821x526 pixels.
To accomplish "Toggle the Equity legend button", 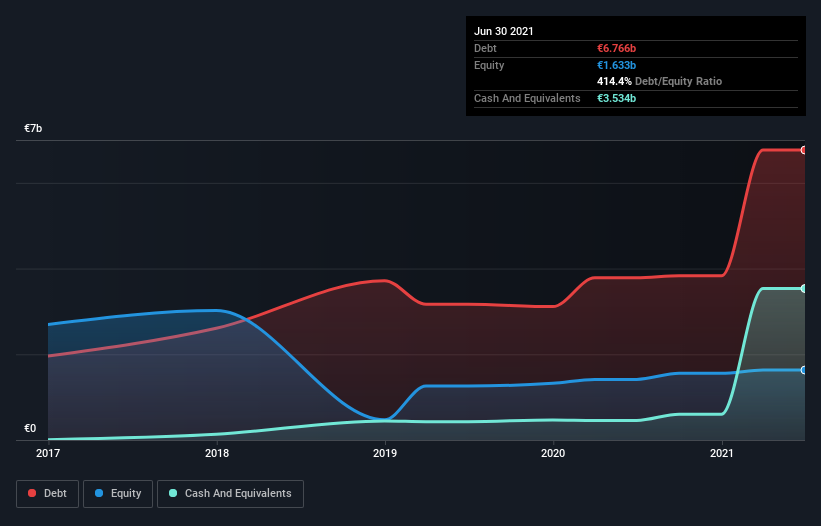I will [118, 494].
